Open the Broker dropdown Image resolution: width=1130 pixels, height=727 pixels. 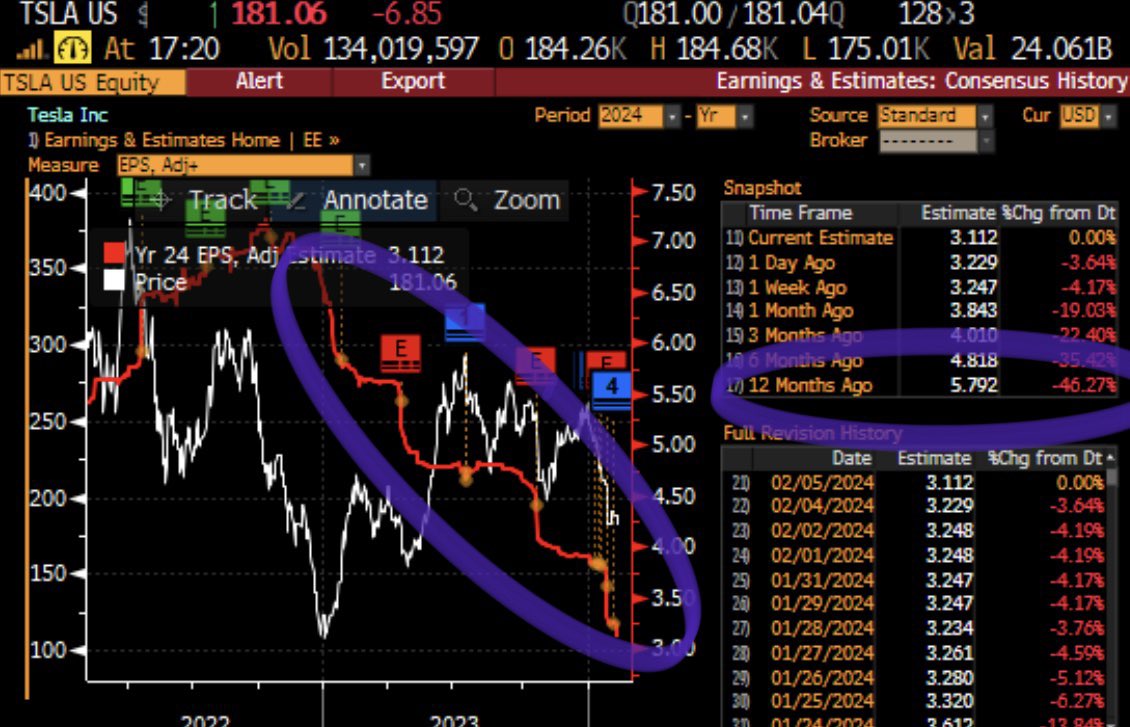coord(936,141)
